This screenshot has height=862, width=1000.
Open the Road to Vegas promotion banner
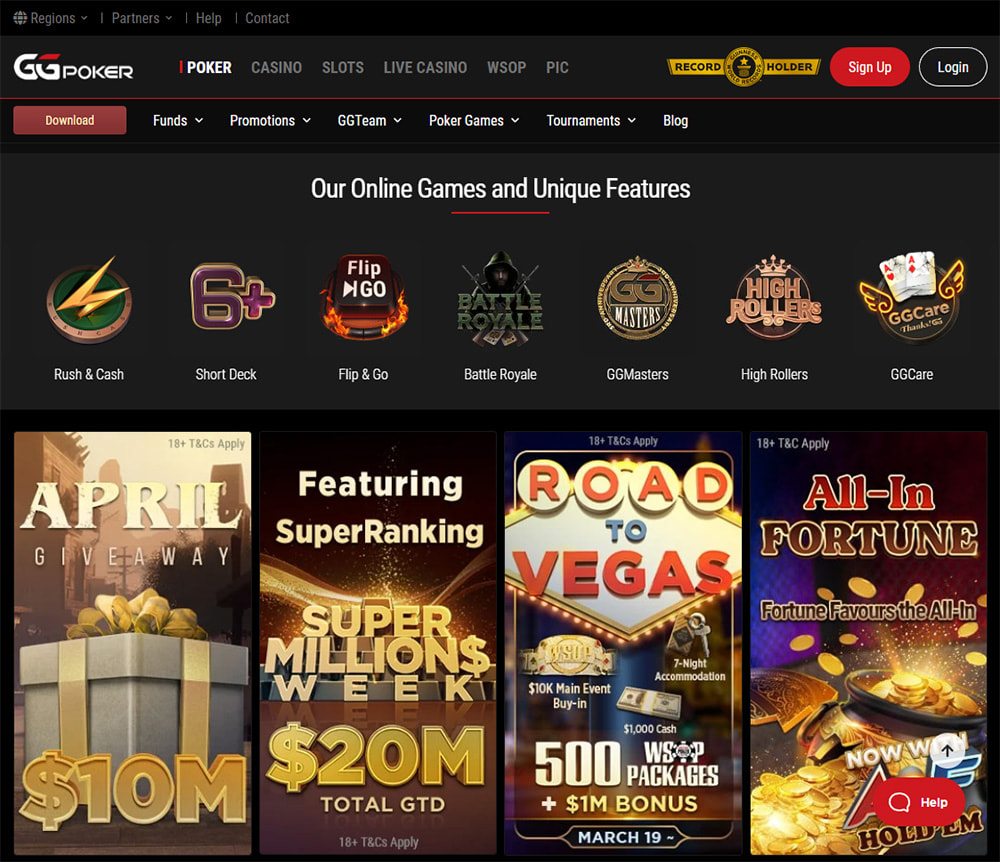click(623, 643)
